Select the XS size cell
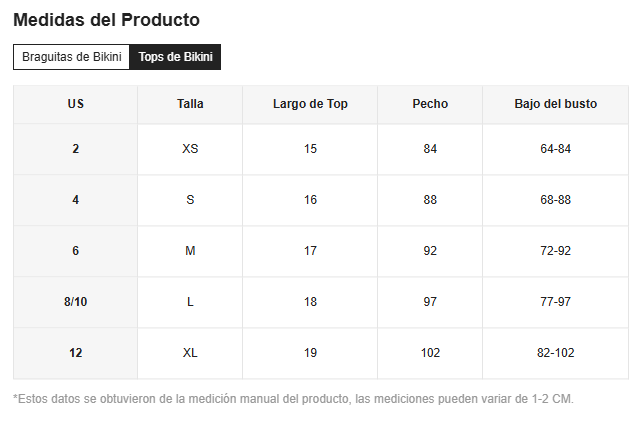This screenshot has height=426, width=633. pyautogui.click(x=190, y=149)
